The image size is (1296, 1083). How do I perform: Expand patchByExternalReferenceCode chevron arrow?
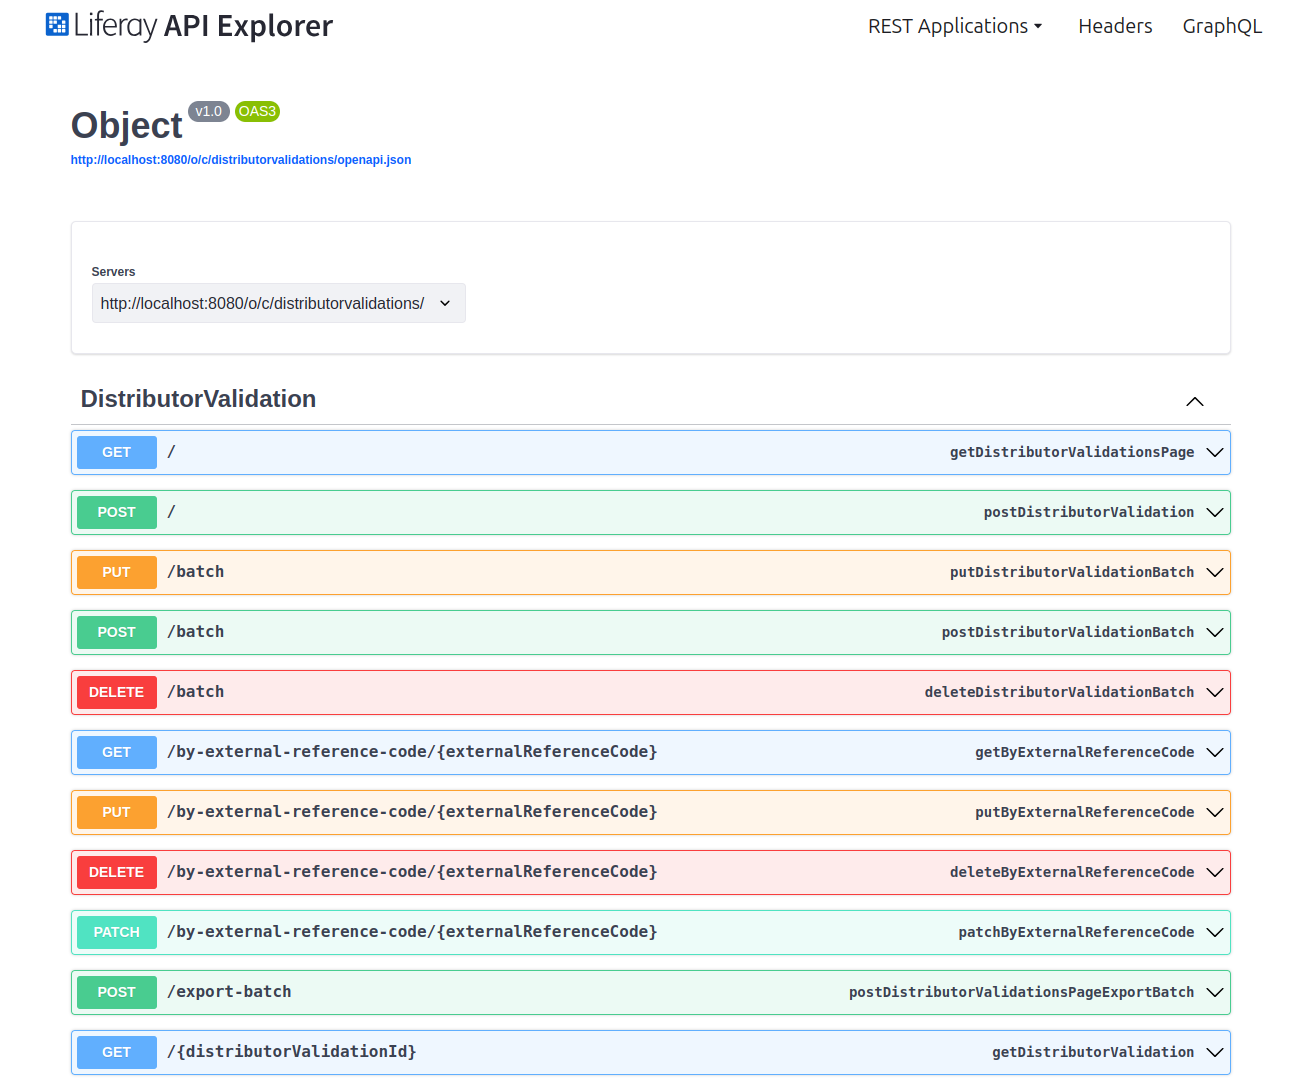(x=1214, y=932)
